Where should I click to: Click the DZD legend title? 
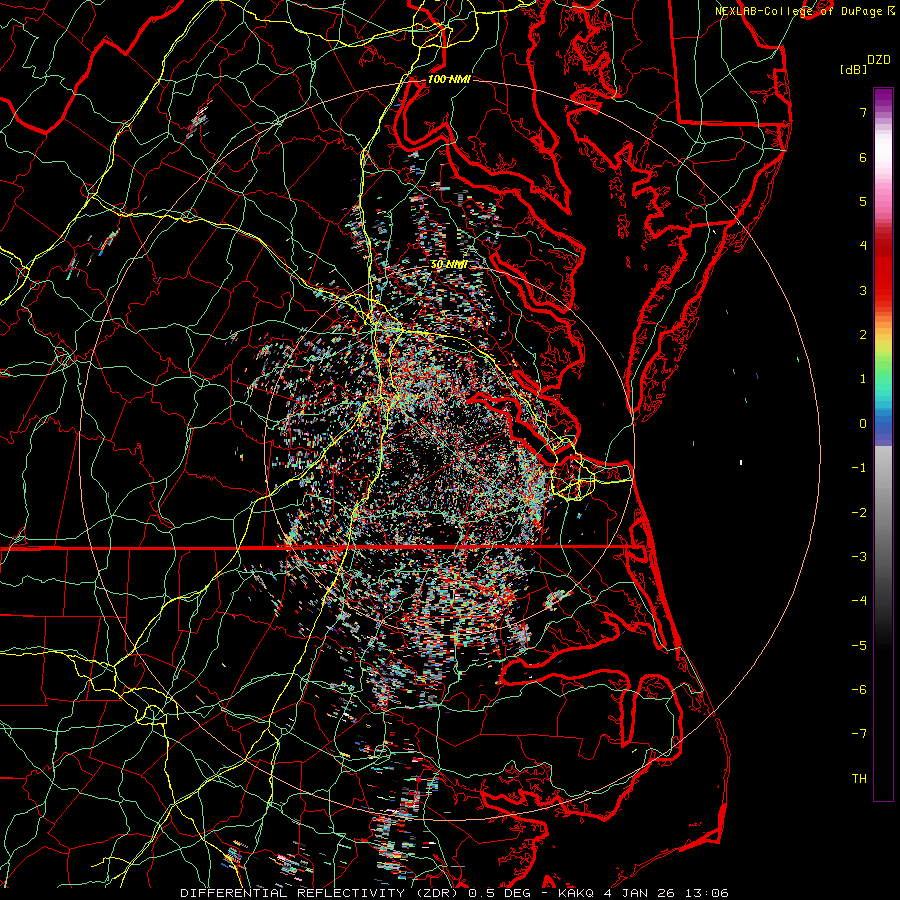pos(879,60)
